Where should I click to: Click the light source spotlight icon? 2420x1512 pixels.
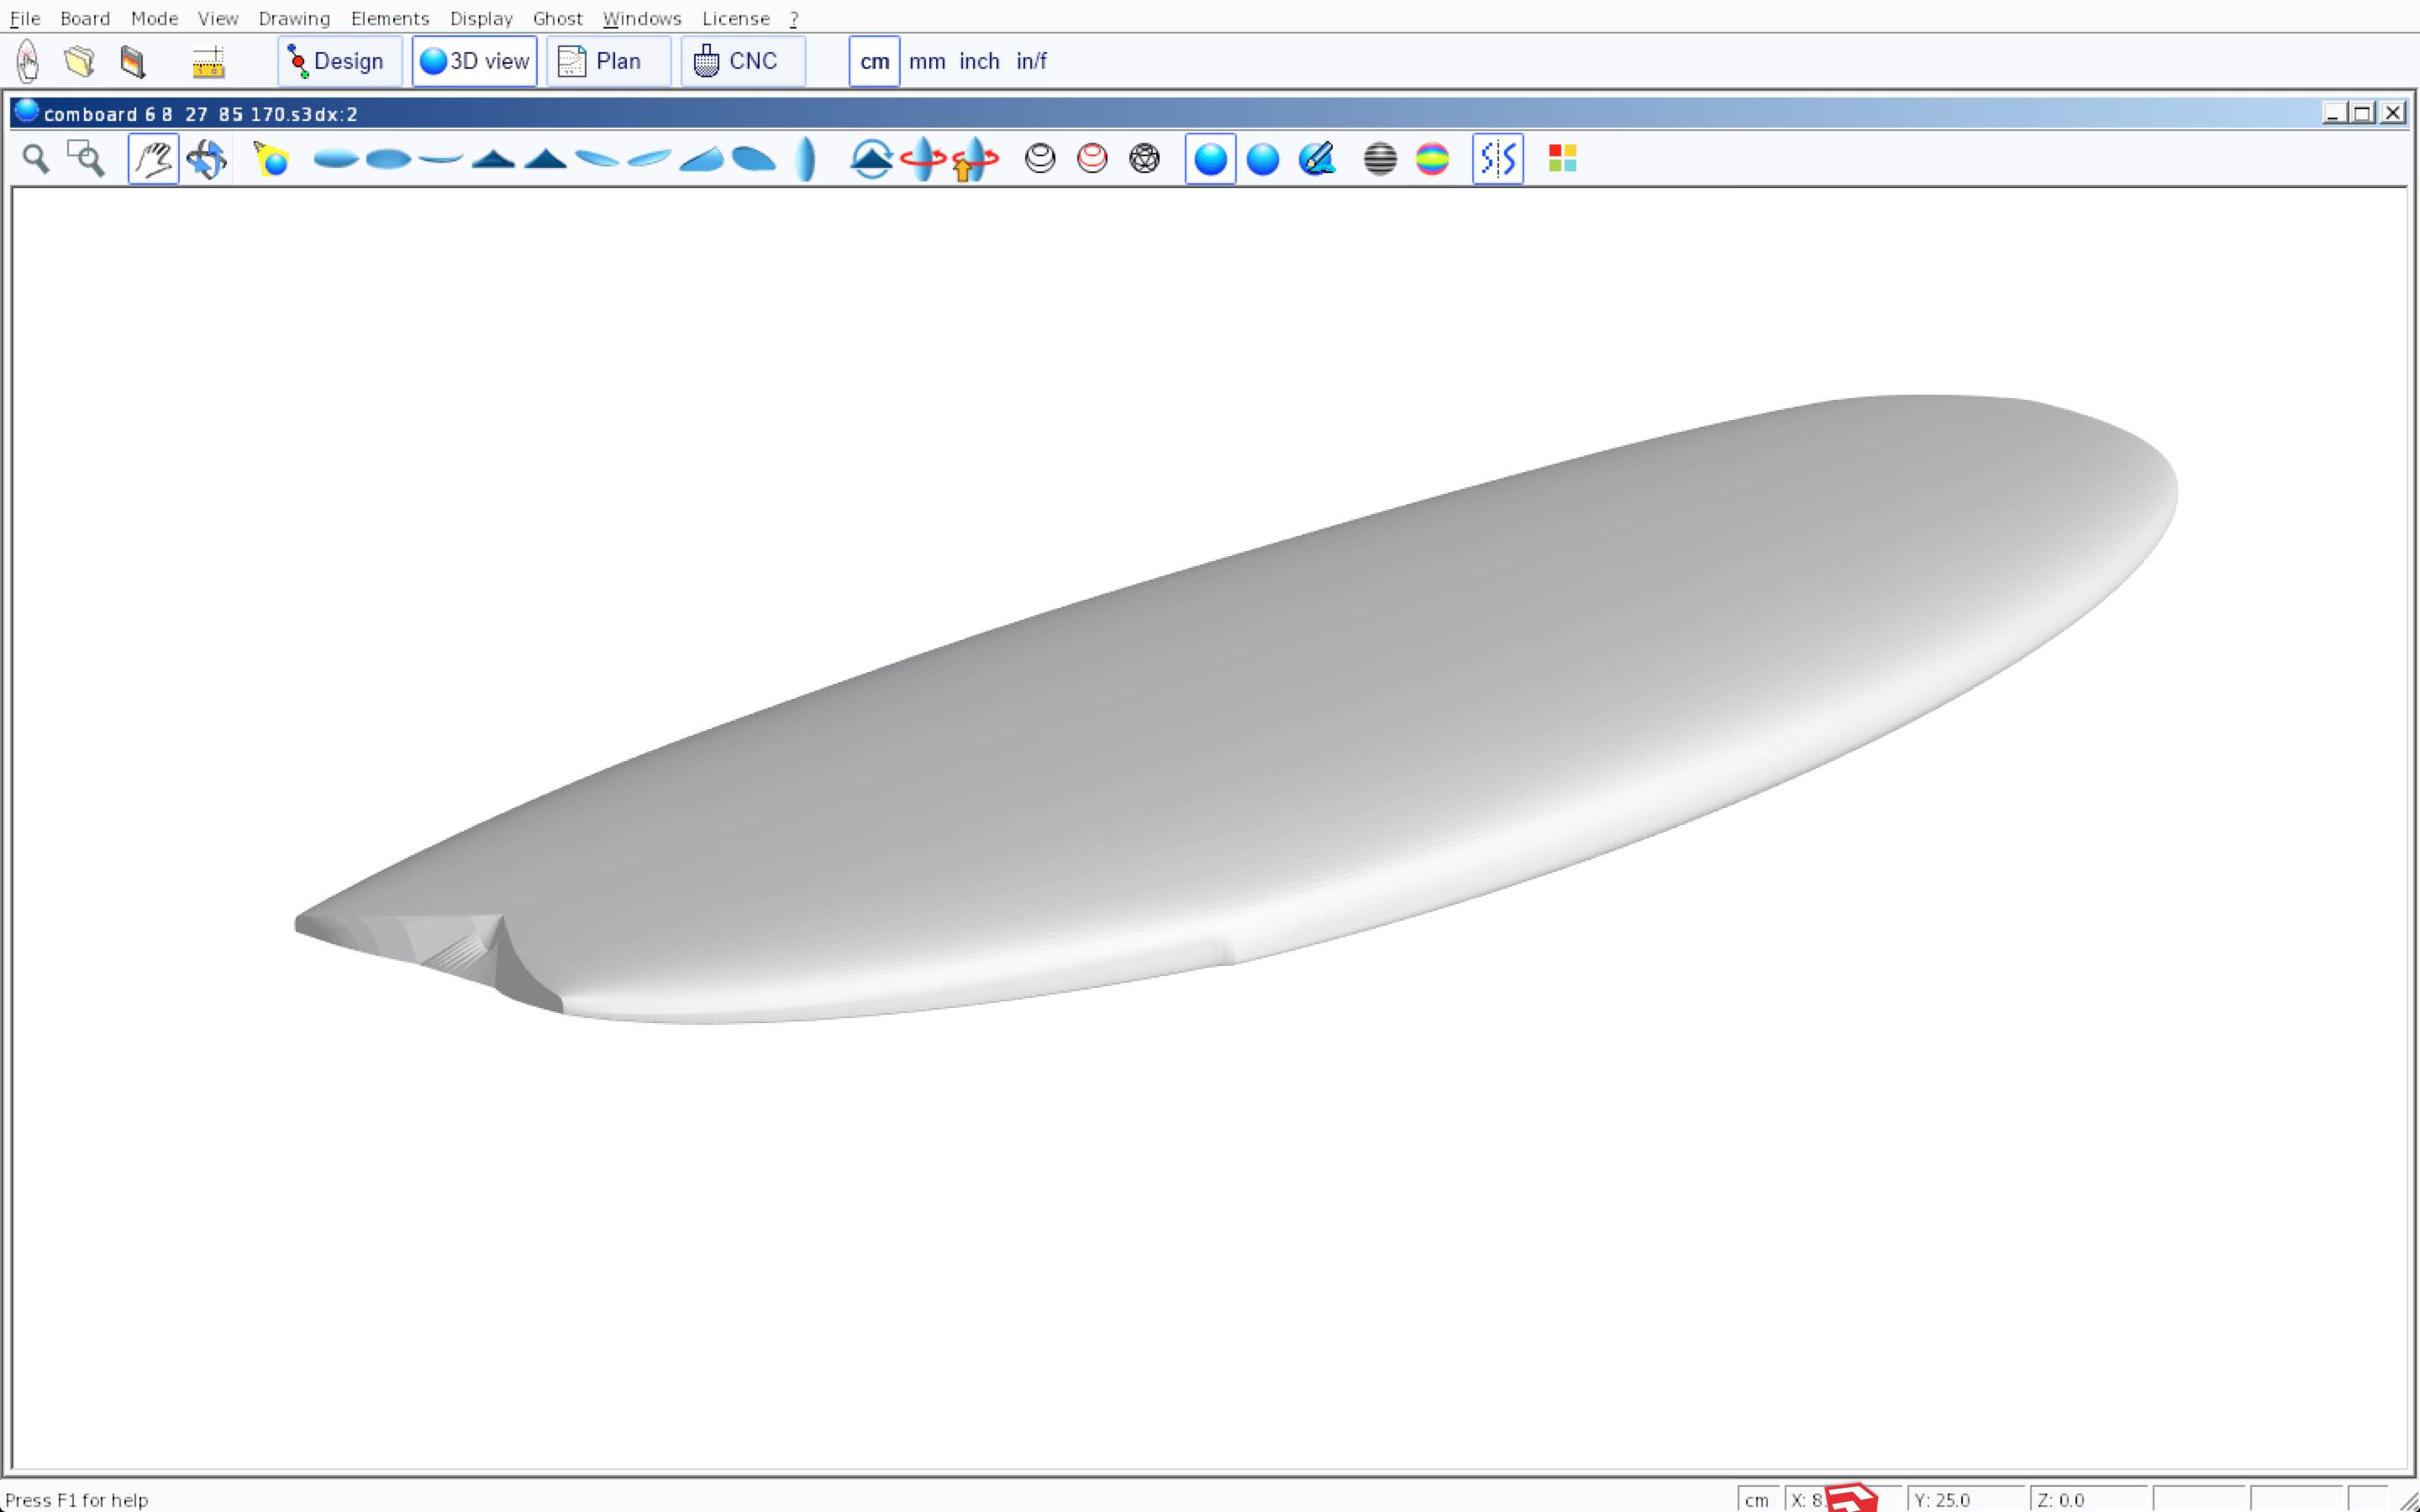[x=271, y=159]
